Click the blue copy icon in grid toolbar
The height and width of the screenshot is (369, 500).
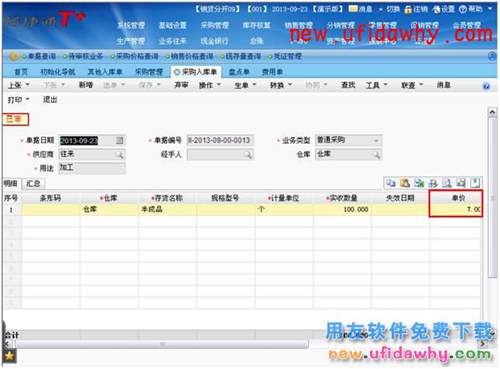click(391, 183)
